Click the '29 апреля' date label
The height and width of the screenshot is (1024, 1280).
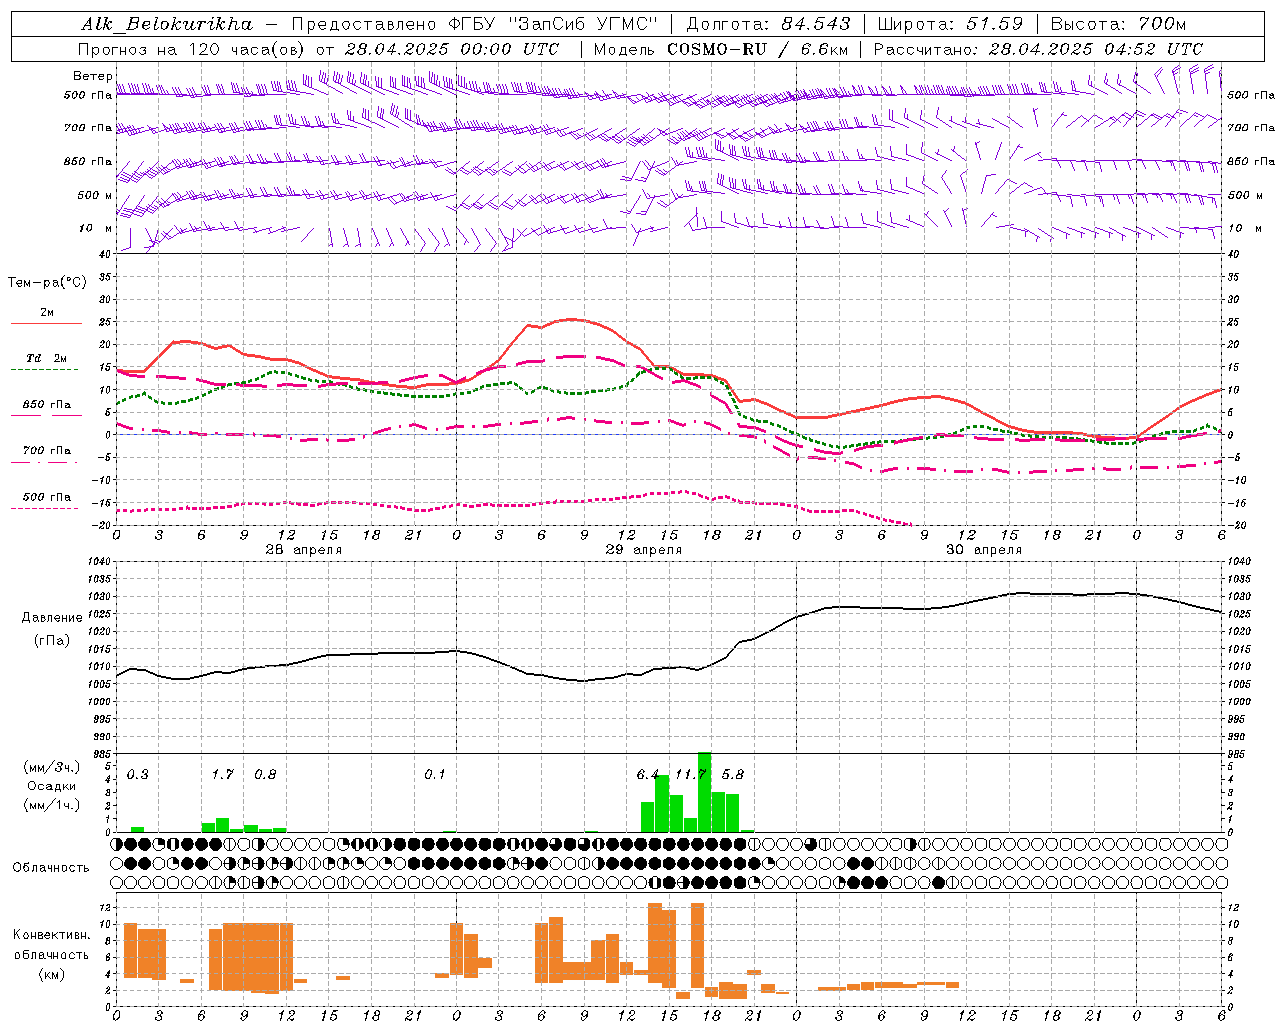click(x=643, y=550)
